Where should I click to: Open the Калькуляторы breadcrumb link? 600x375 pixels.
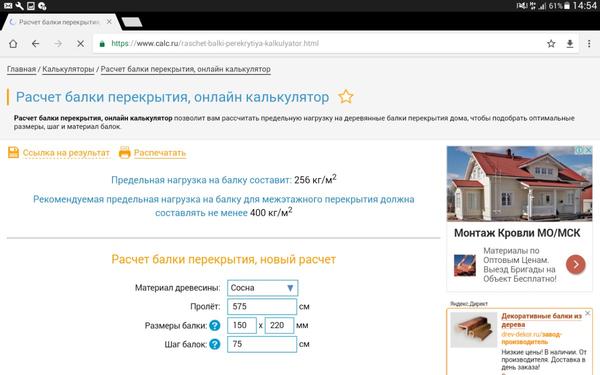point(68,69)
